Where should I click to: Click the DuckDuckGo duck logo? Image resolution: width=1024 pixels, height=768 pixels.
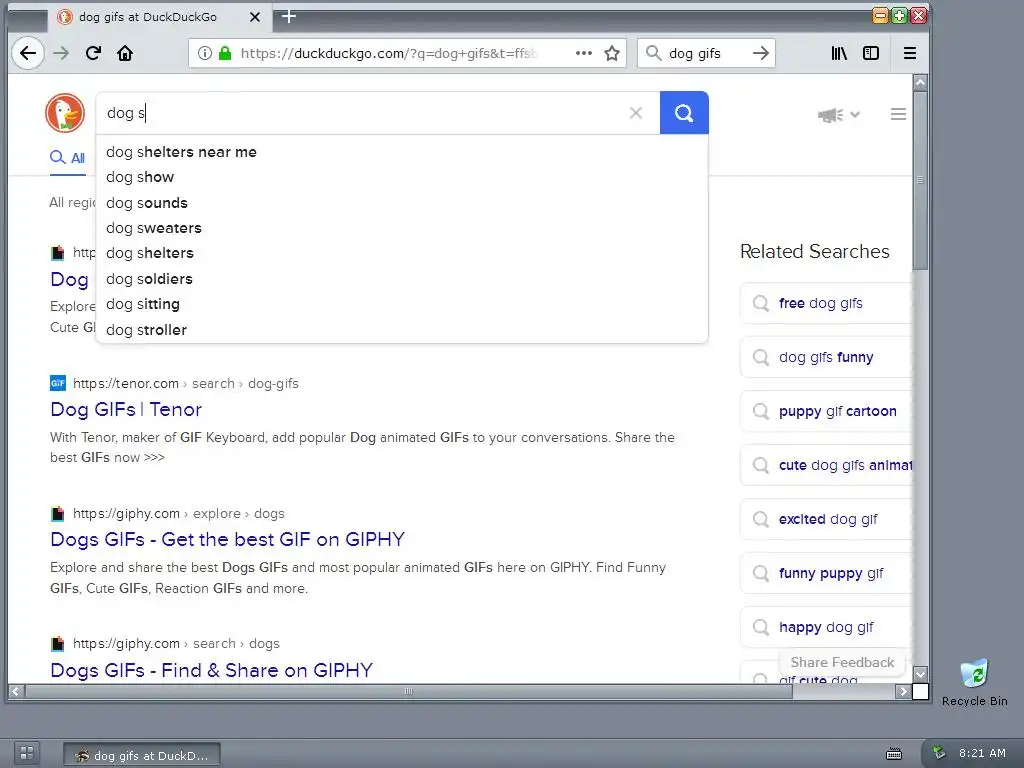tap(65, 113)
